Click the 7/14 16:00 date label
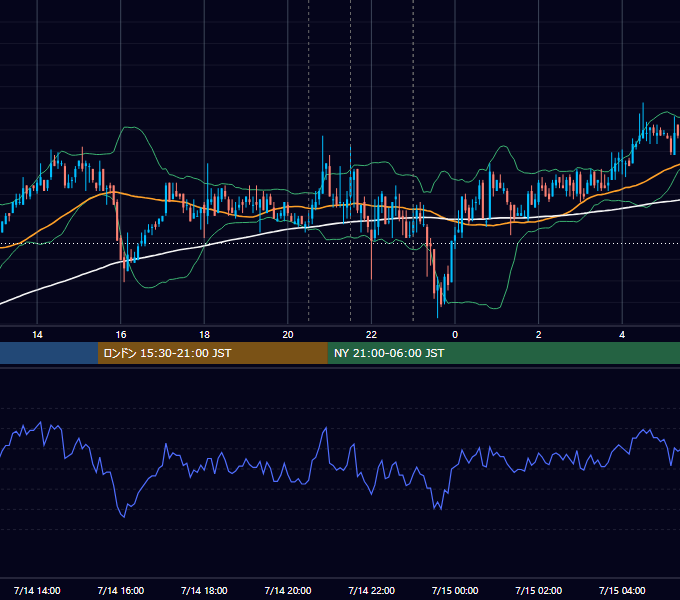 tap(121, 590)
